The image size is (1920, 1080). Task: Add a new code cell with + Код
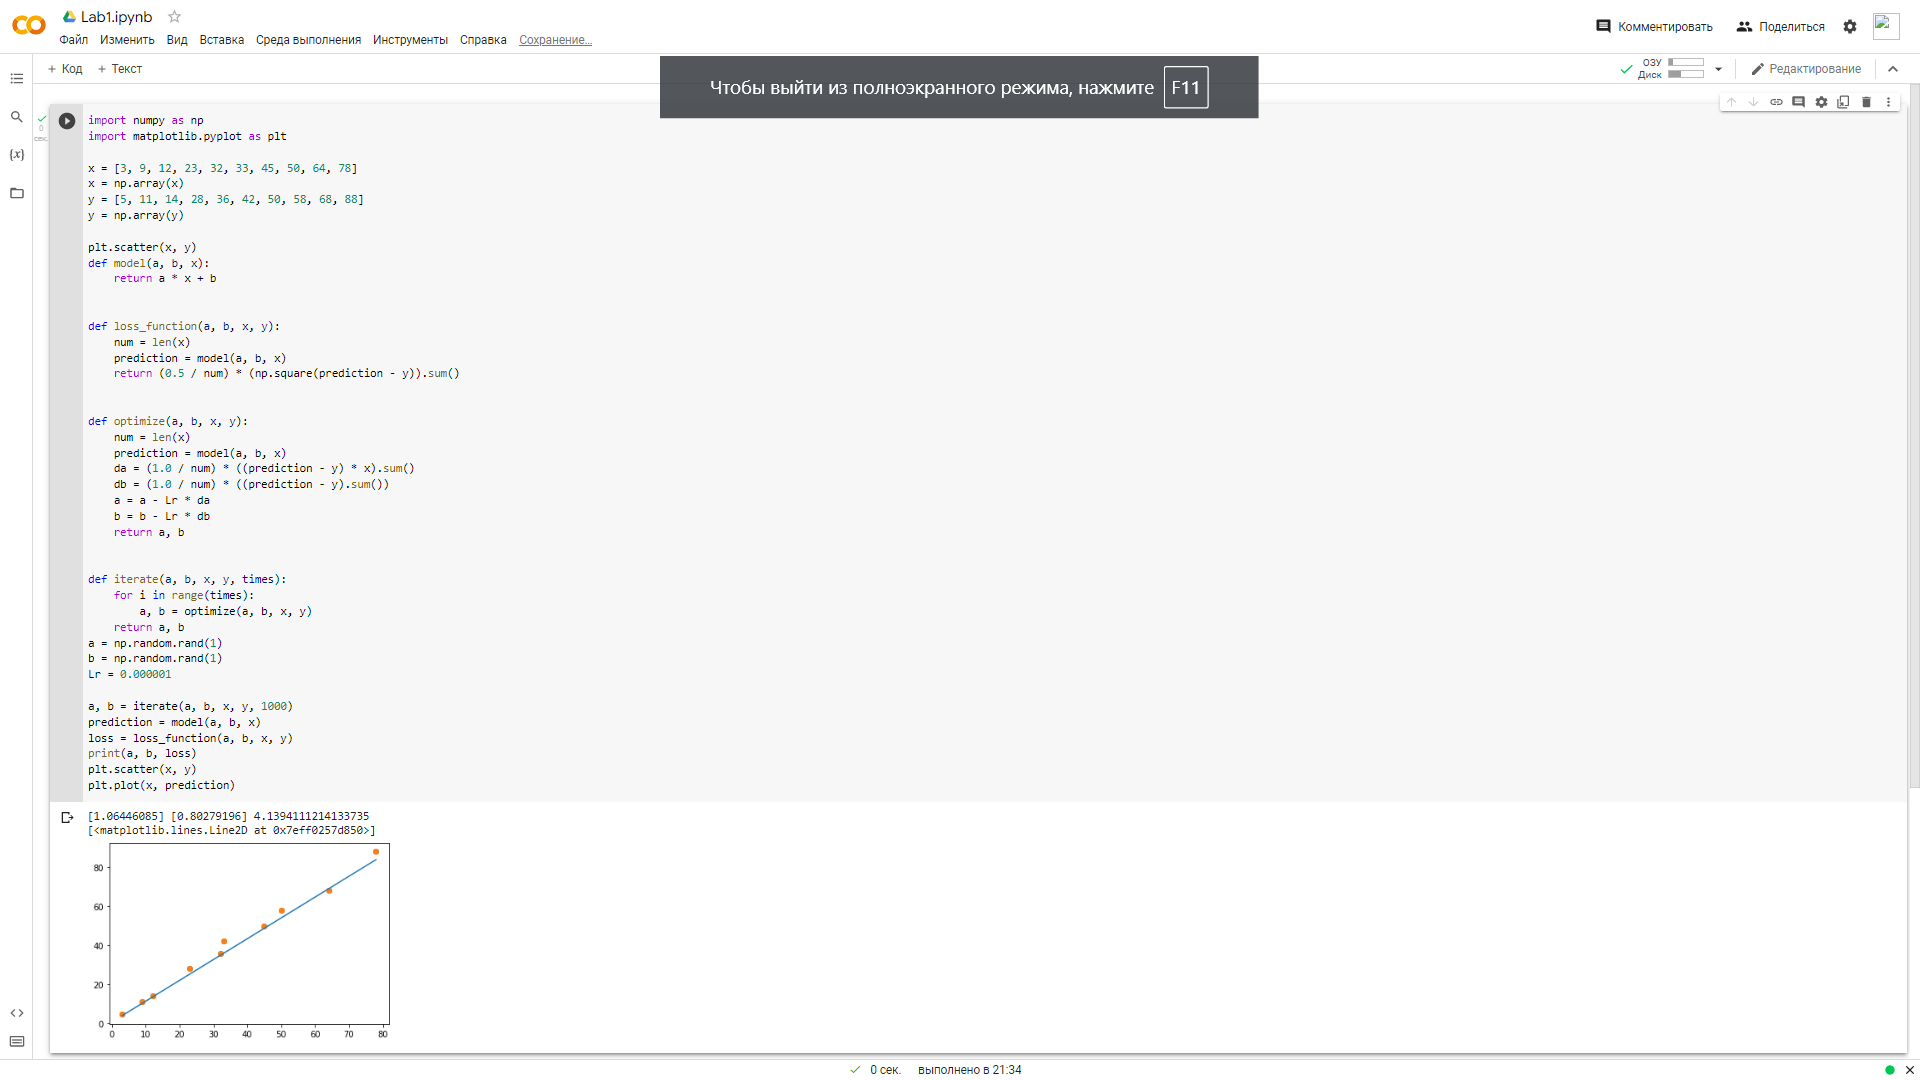pyautogui.click(x=65, y=69)
